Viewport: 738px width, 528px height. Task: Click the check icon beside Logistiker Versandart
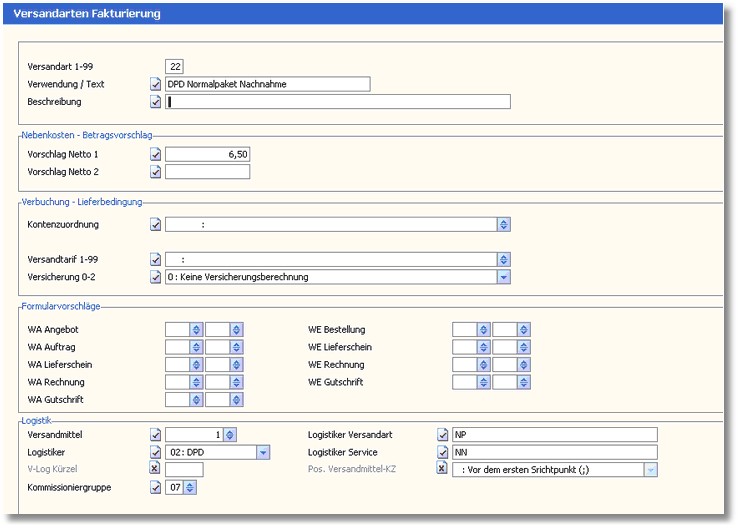[442, 434]
